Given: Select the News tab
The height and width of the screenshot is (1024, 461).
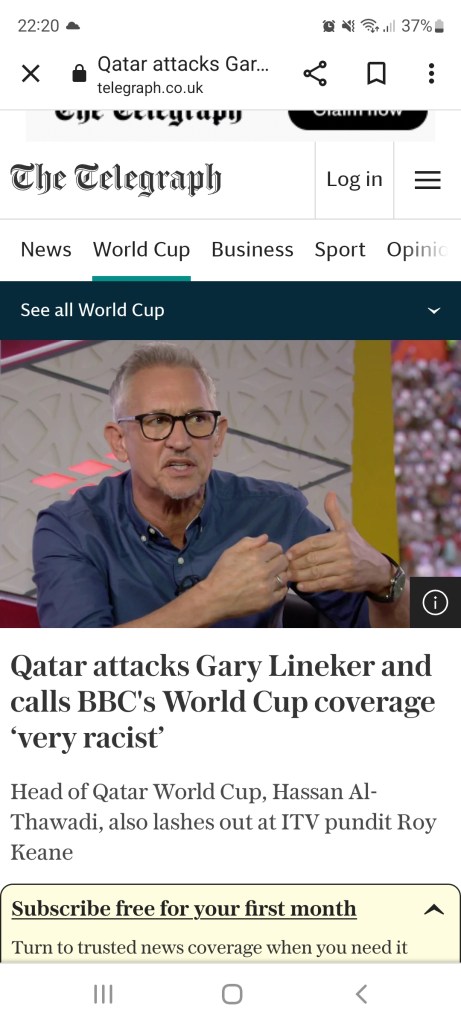Looking at the screenshot, I should point(46,249).
